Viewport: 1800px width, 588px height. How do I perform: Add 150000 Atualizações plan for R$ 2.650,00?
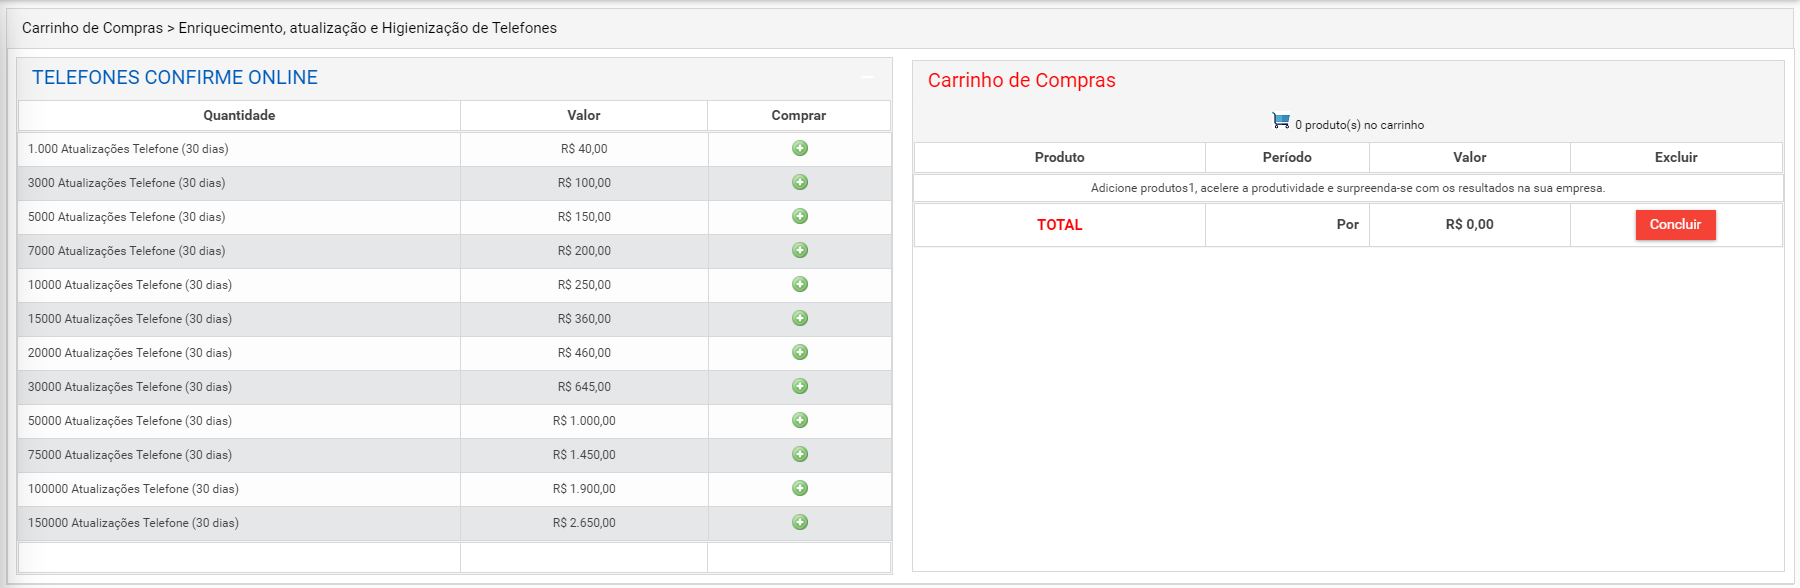coord(800,522)
